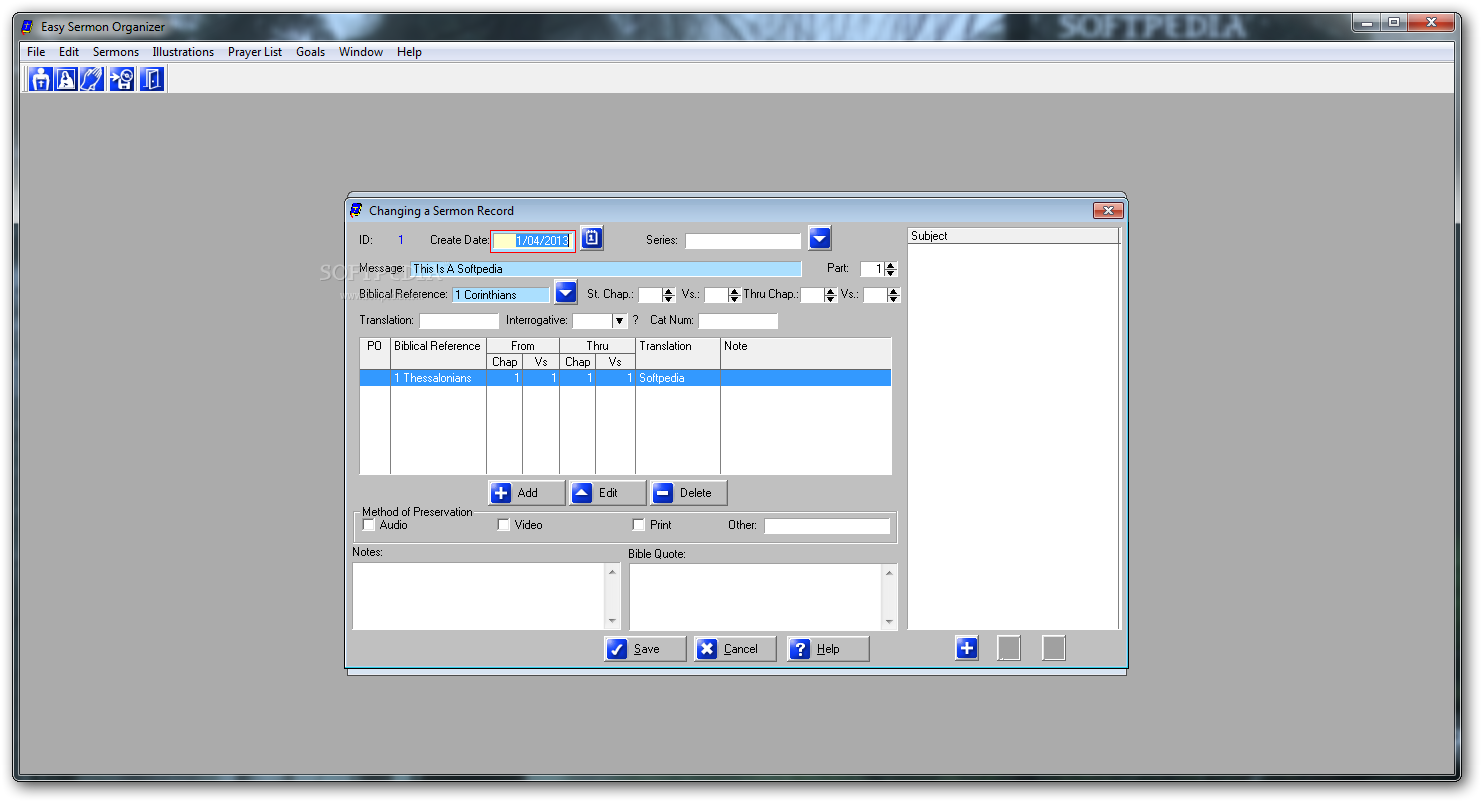
Task: Click the backup to disk toolbar icon
Action: pyautogui.click(x=122, y=79)
